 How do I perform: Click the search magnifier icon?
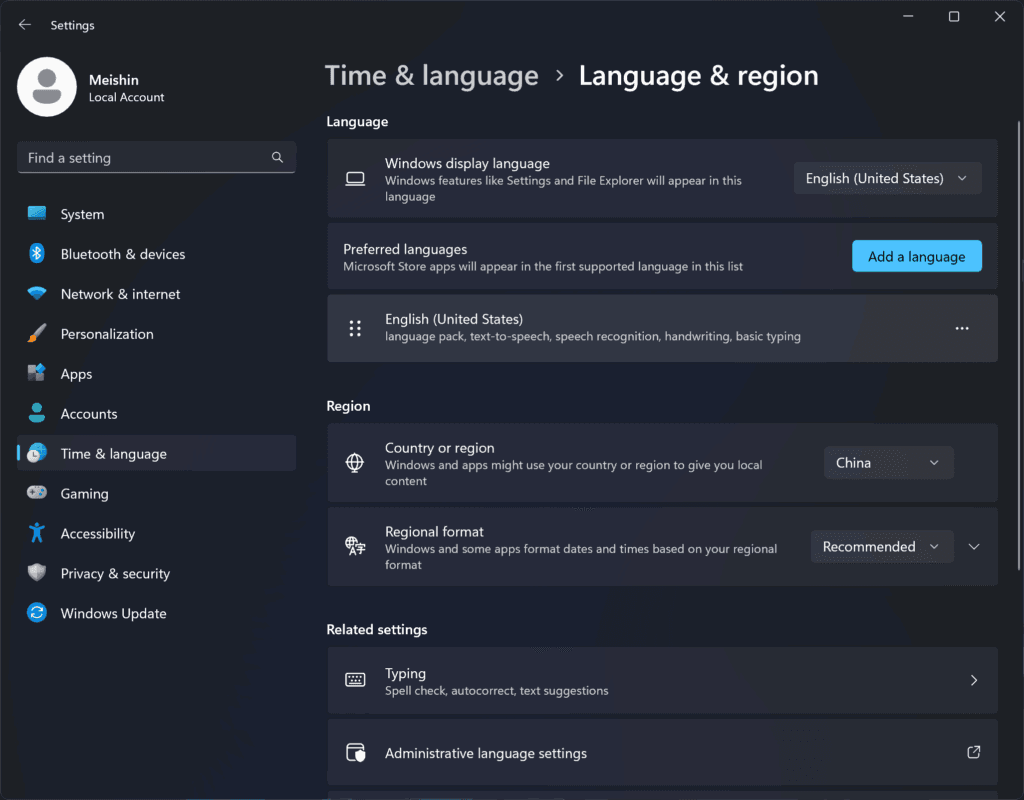tap(277, 158)
